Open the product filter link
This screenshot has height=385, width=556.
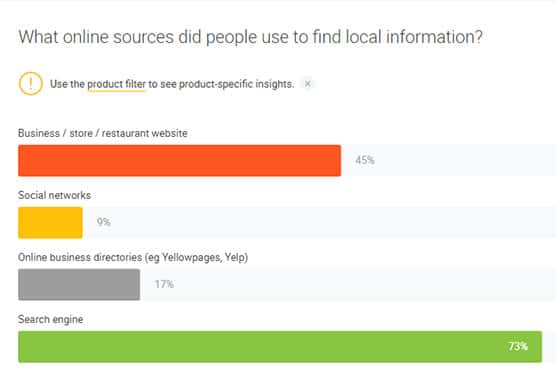(116, 84)
